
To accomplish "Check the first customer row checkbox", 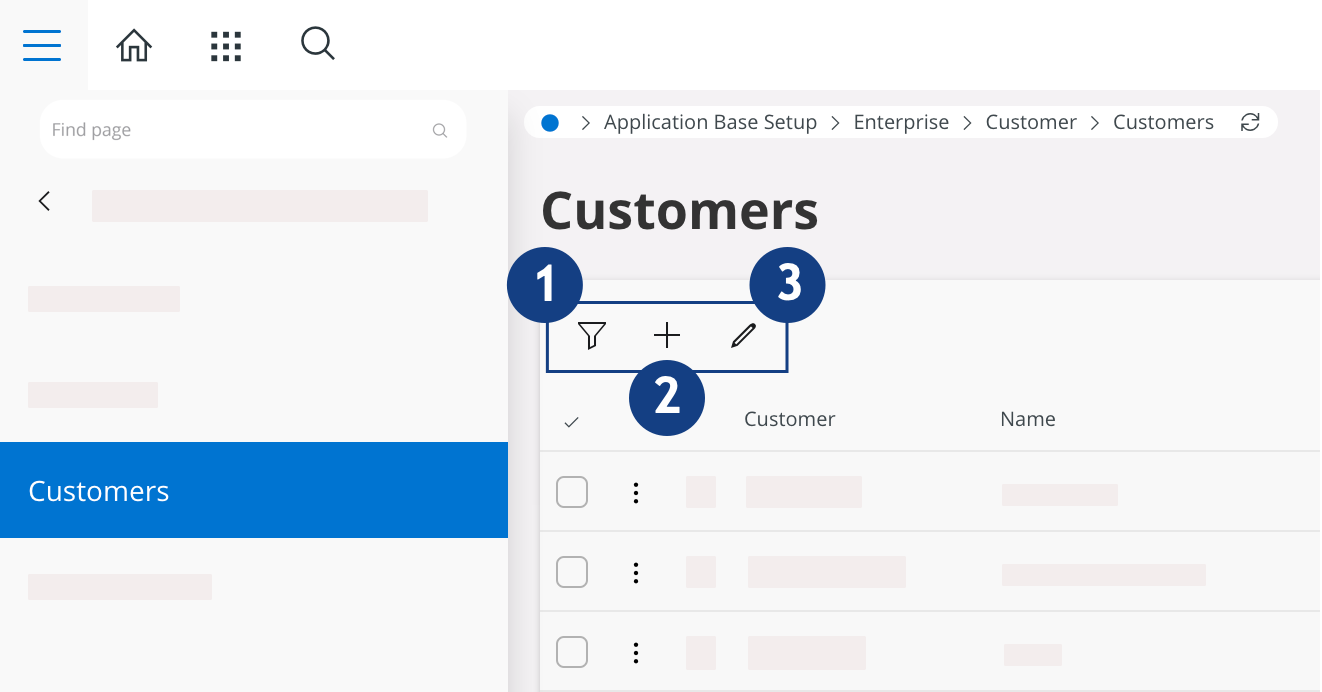I will (572, 492).
